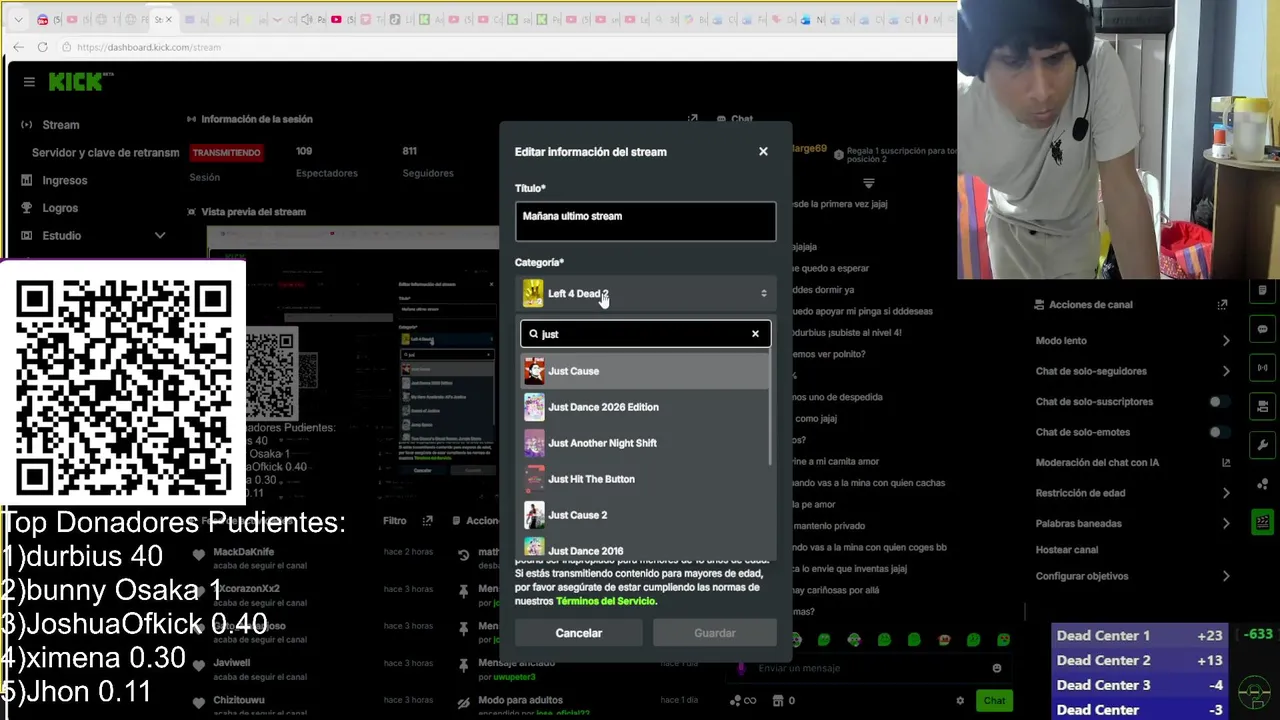
Task: Click the Logros trophy icon
Action: [26, 208]
